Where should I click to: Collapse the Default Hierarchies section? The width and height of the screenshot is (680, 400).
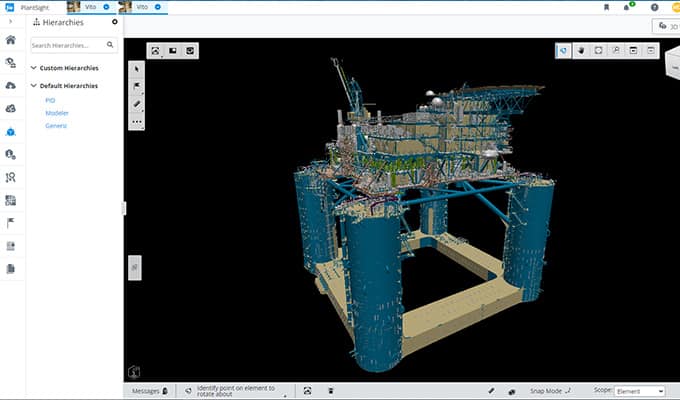click(33, 86)
